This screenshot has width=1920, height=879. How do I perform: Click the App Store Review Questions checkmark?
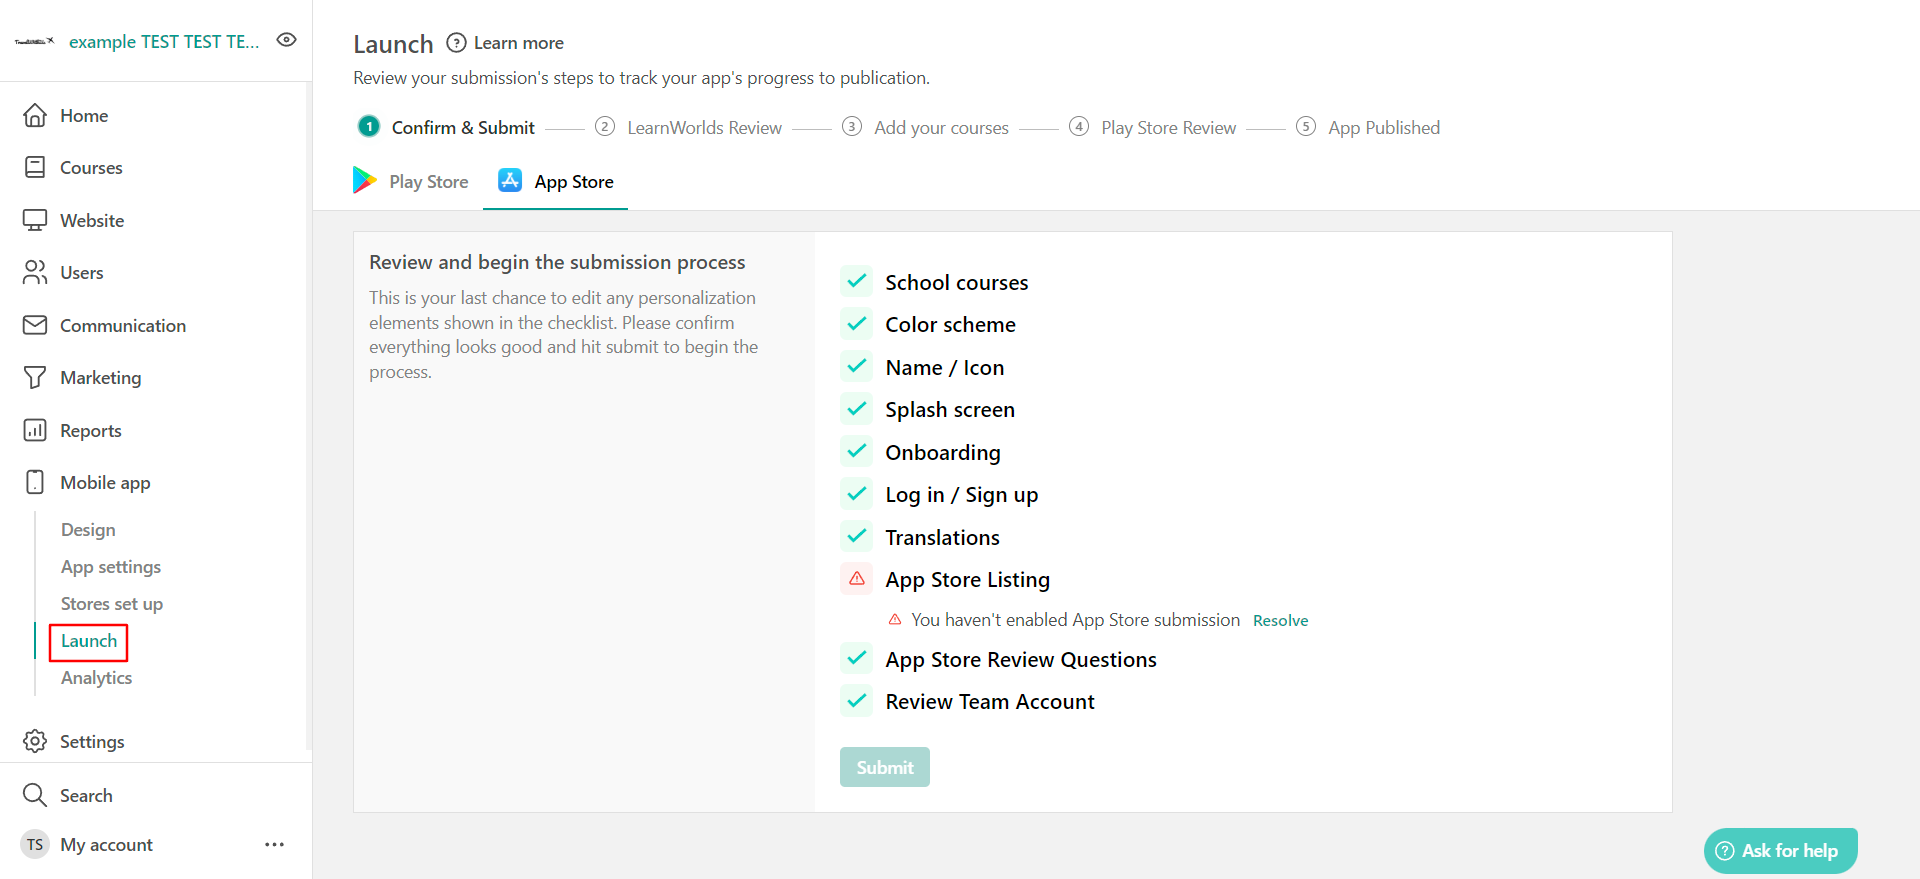coord(857,658)
